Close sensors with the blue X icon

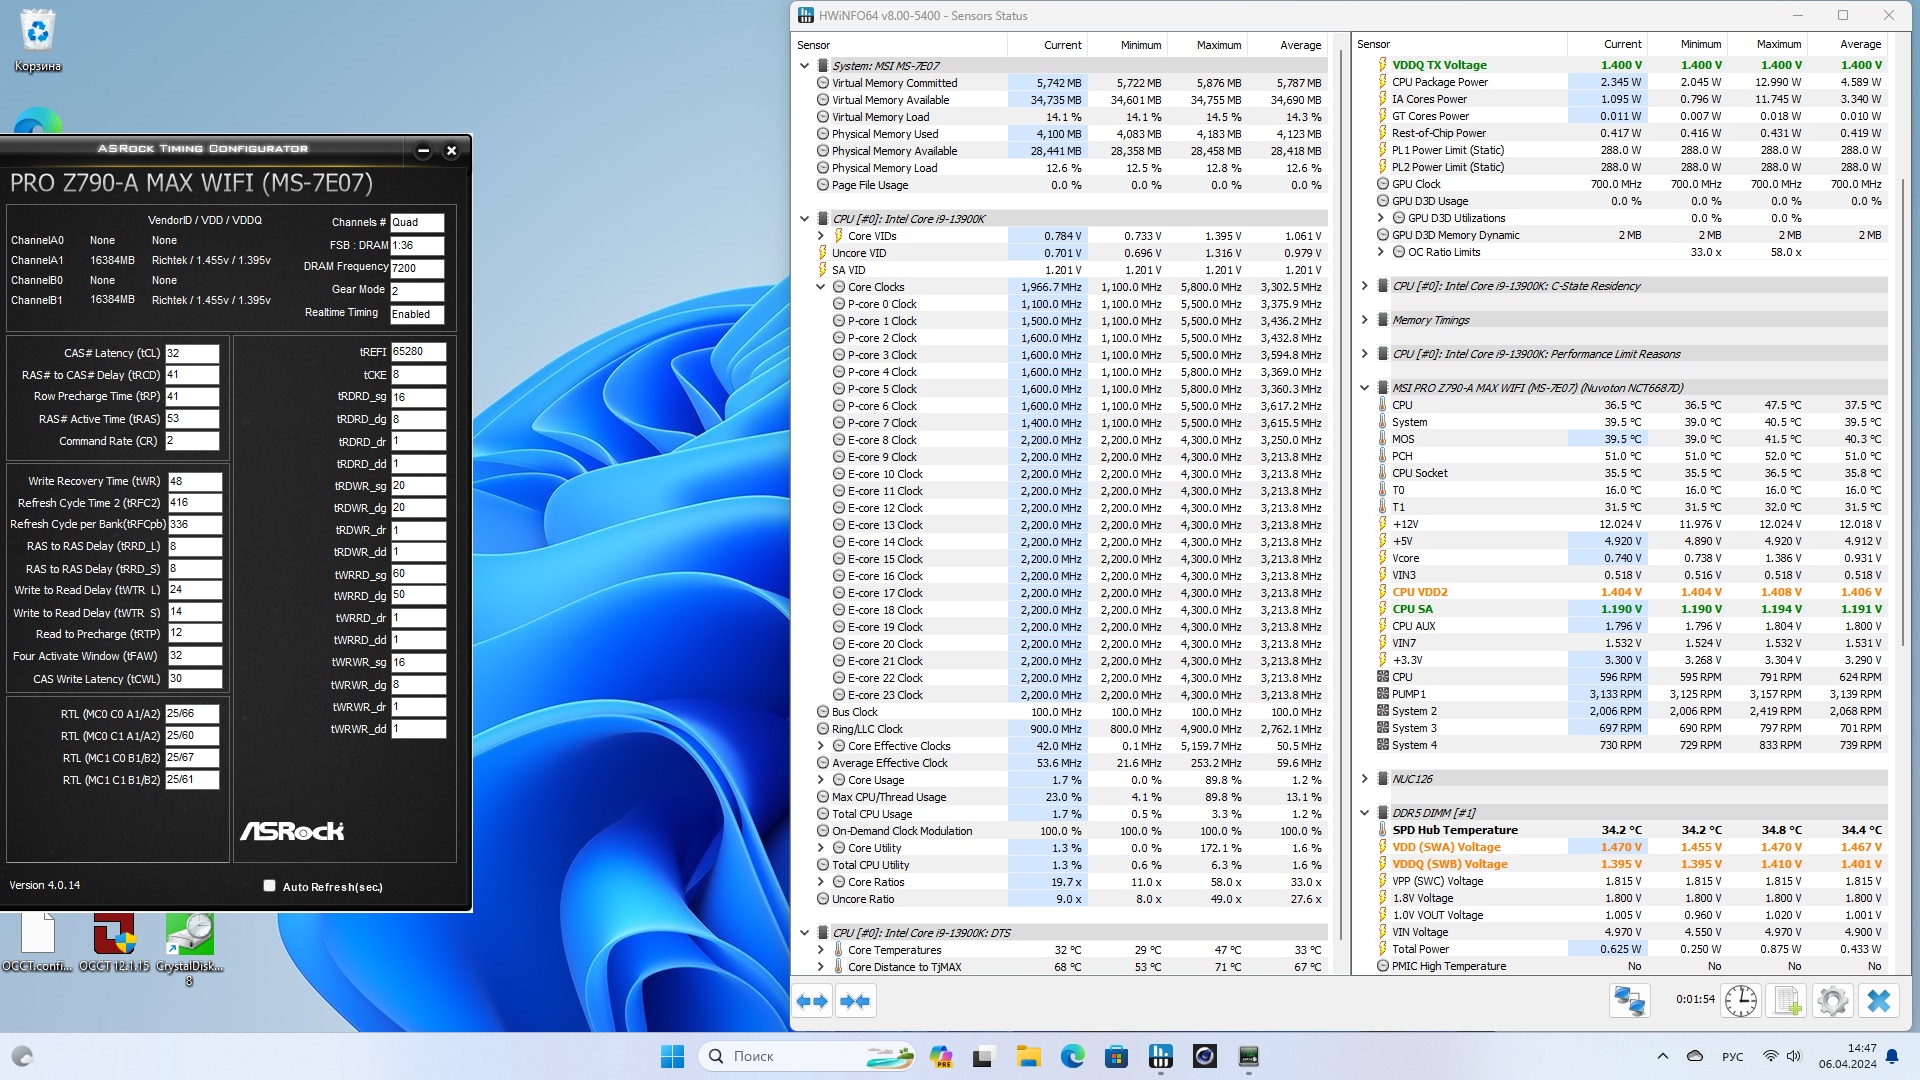(1879, 1001)
